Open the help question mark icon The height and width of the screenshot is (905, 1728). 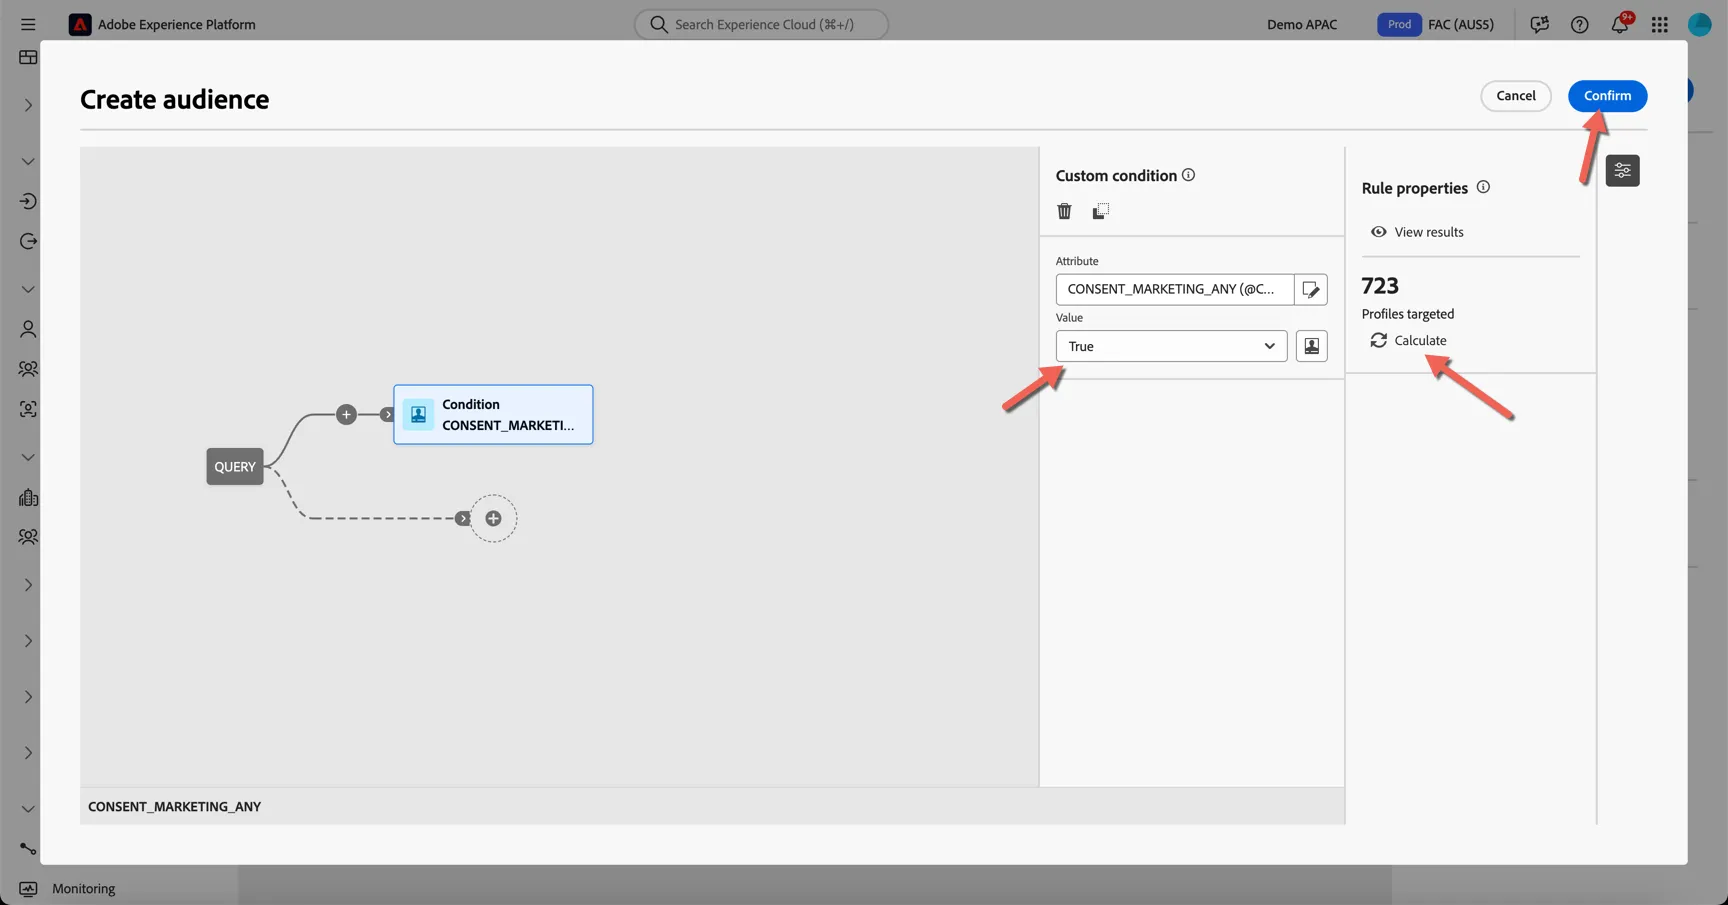pyautogui.click(x=1579, y=24)
